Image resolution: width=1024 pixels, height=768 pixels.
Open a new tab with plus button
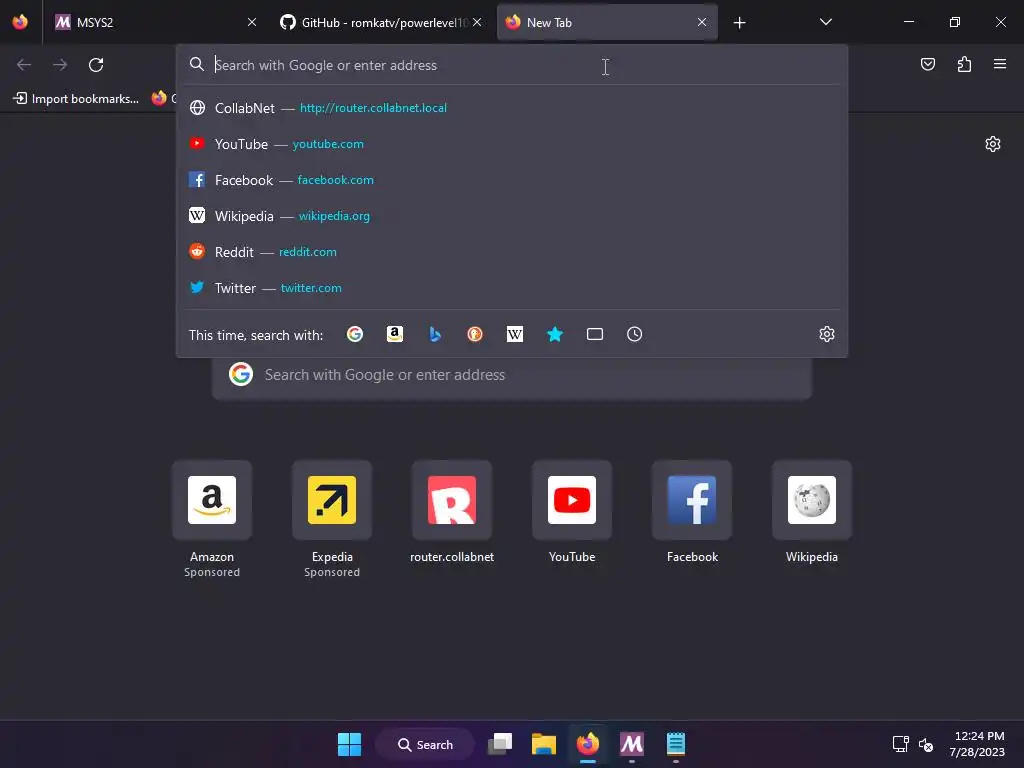click(x=739, y=23)
